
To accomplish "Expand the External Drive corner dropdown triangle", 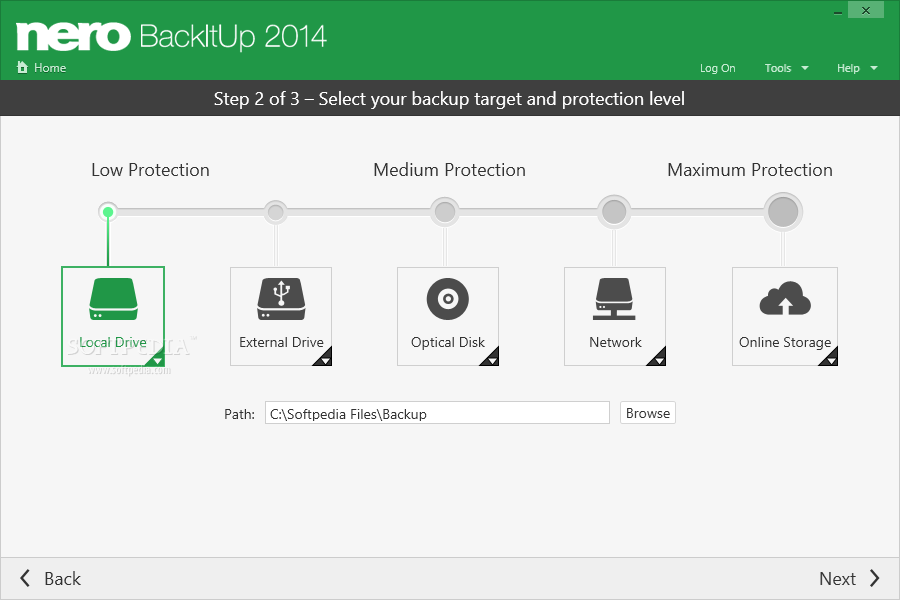I will point(324,359).
